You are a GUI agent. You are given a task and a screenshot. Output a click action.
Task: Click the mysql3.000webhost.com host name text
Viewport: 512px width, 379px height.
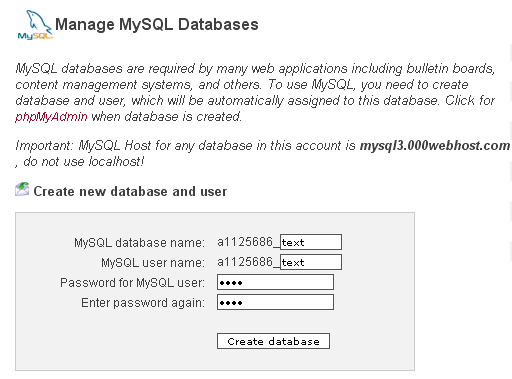(435, 146)
